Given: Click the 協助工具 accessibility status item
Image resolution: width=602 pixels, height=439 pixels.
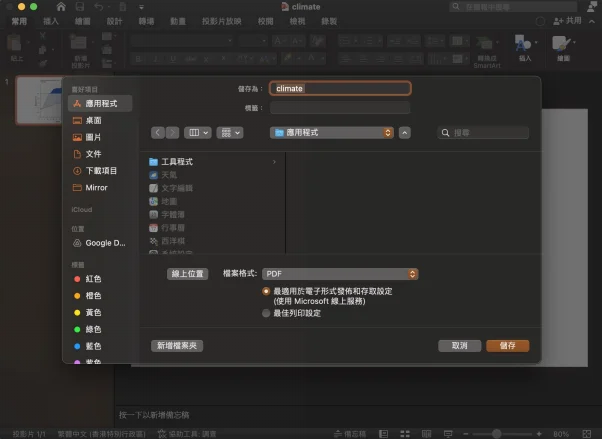Looking at the screenshot, I should 187,434.
